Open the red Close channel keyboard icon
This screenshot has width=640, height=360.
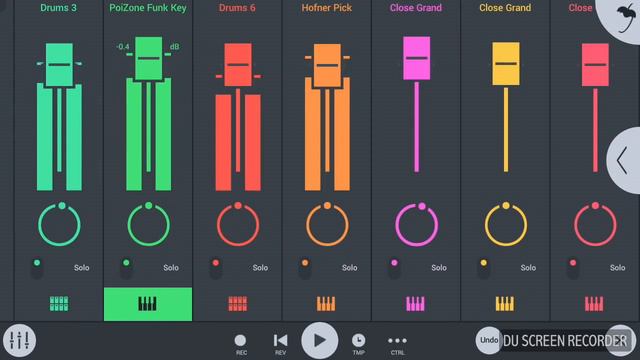(594, 304)
